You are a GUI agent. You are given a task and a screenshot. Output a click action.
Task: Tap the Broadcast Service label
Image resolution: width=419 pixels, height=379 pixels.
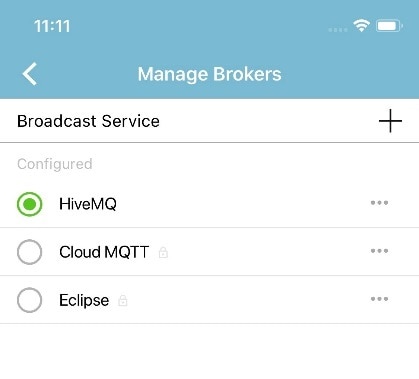pyautogui.click(x=88, y=121)
